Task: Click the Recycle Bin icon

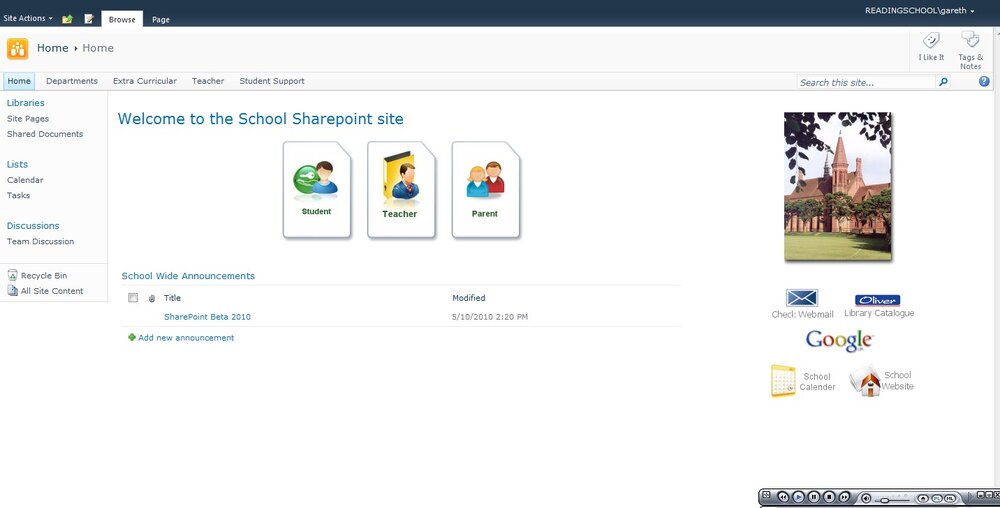Action: (x=12, y=275)
